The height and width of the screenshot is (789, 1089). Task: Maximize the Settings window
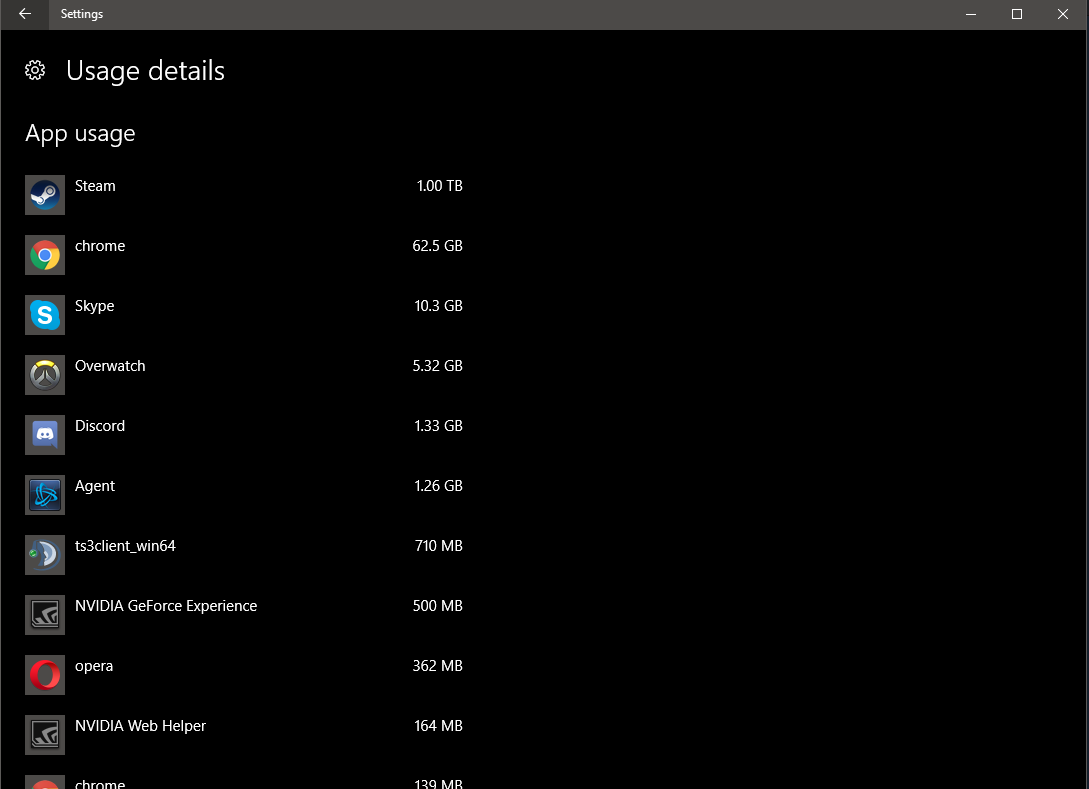coord(1017,14)
